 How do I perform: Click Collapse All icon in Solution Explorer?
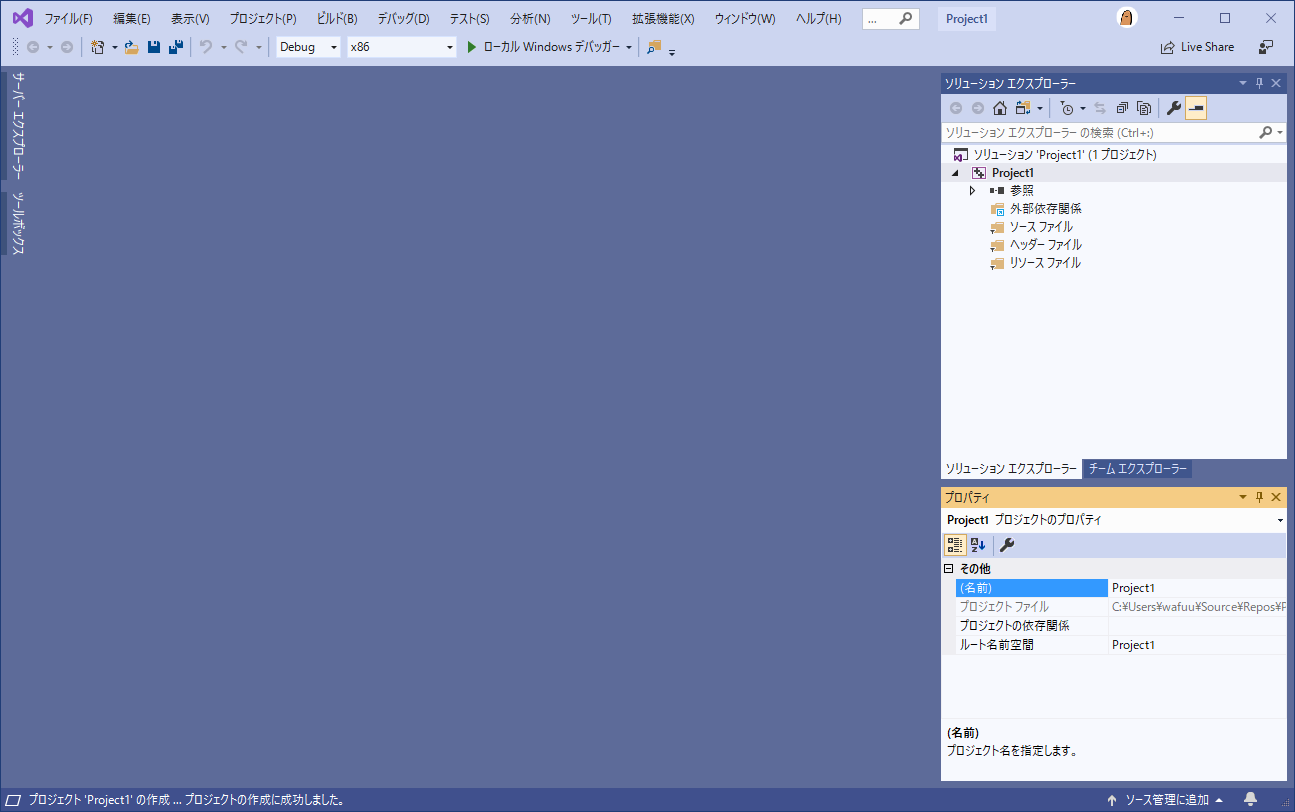(1122, 108)
